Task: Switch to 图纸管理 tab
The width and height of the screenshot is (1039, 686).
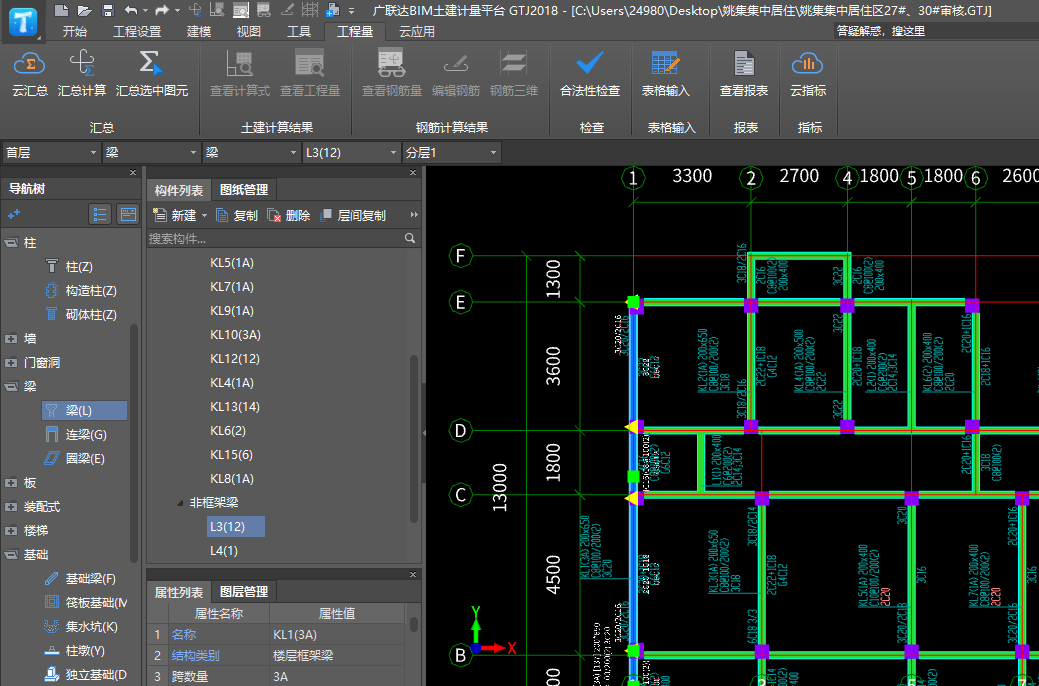Action: 244,190
